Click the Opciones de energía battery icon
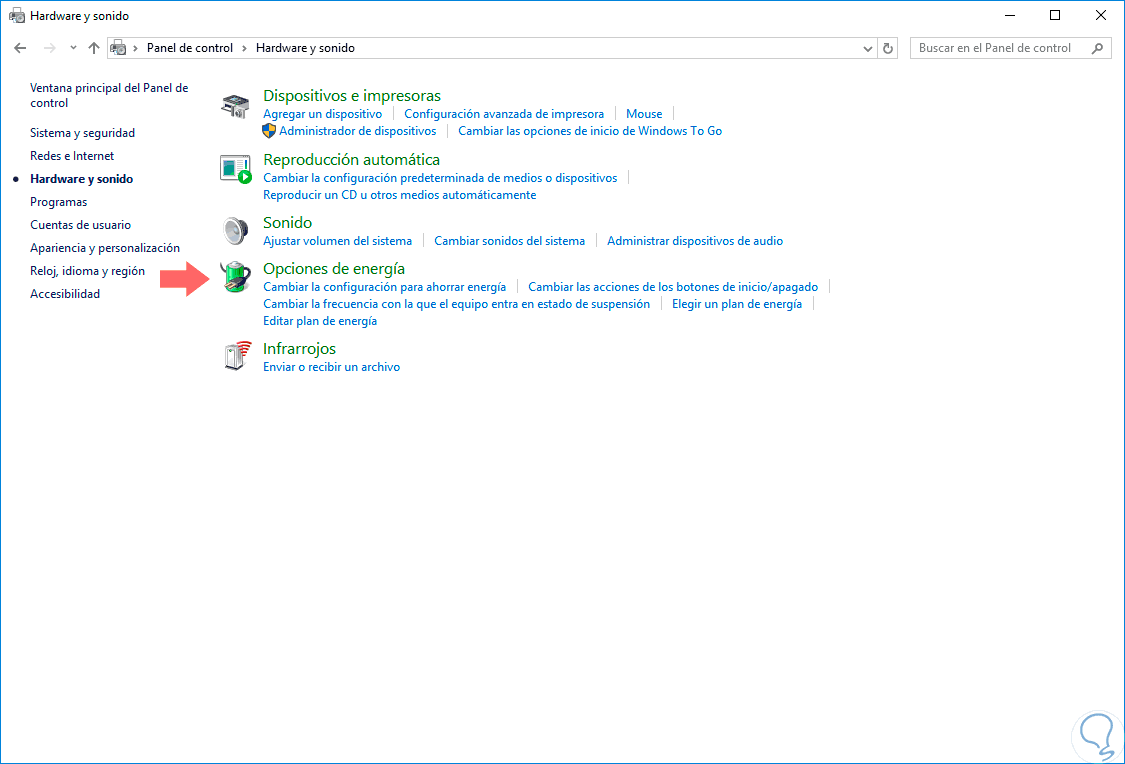The width and height of the screenshot is (1125, 764). 235,277
